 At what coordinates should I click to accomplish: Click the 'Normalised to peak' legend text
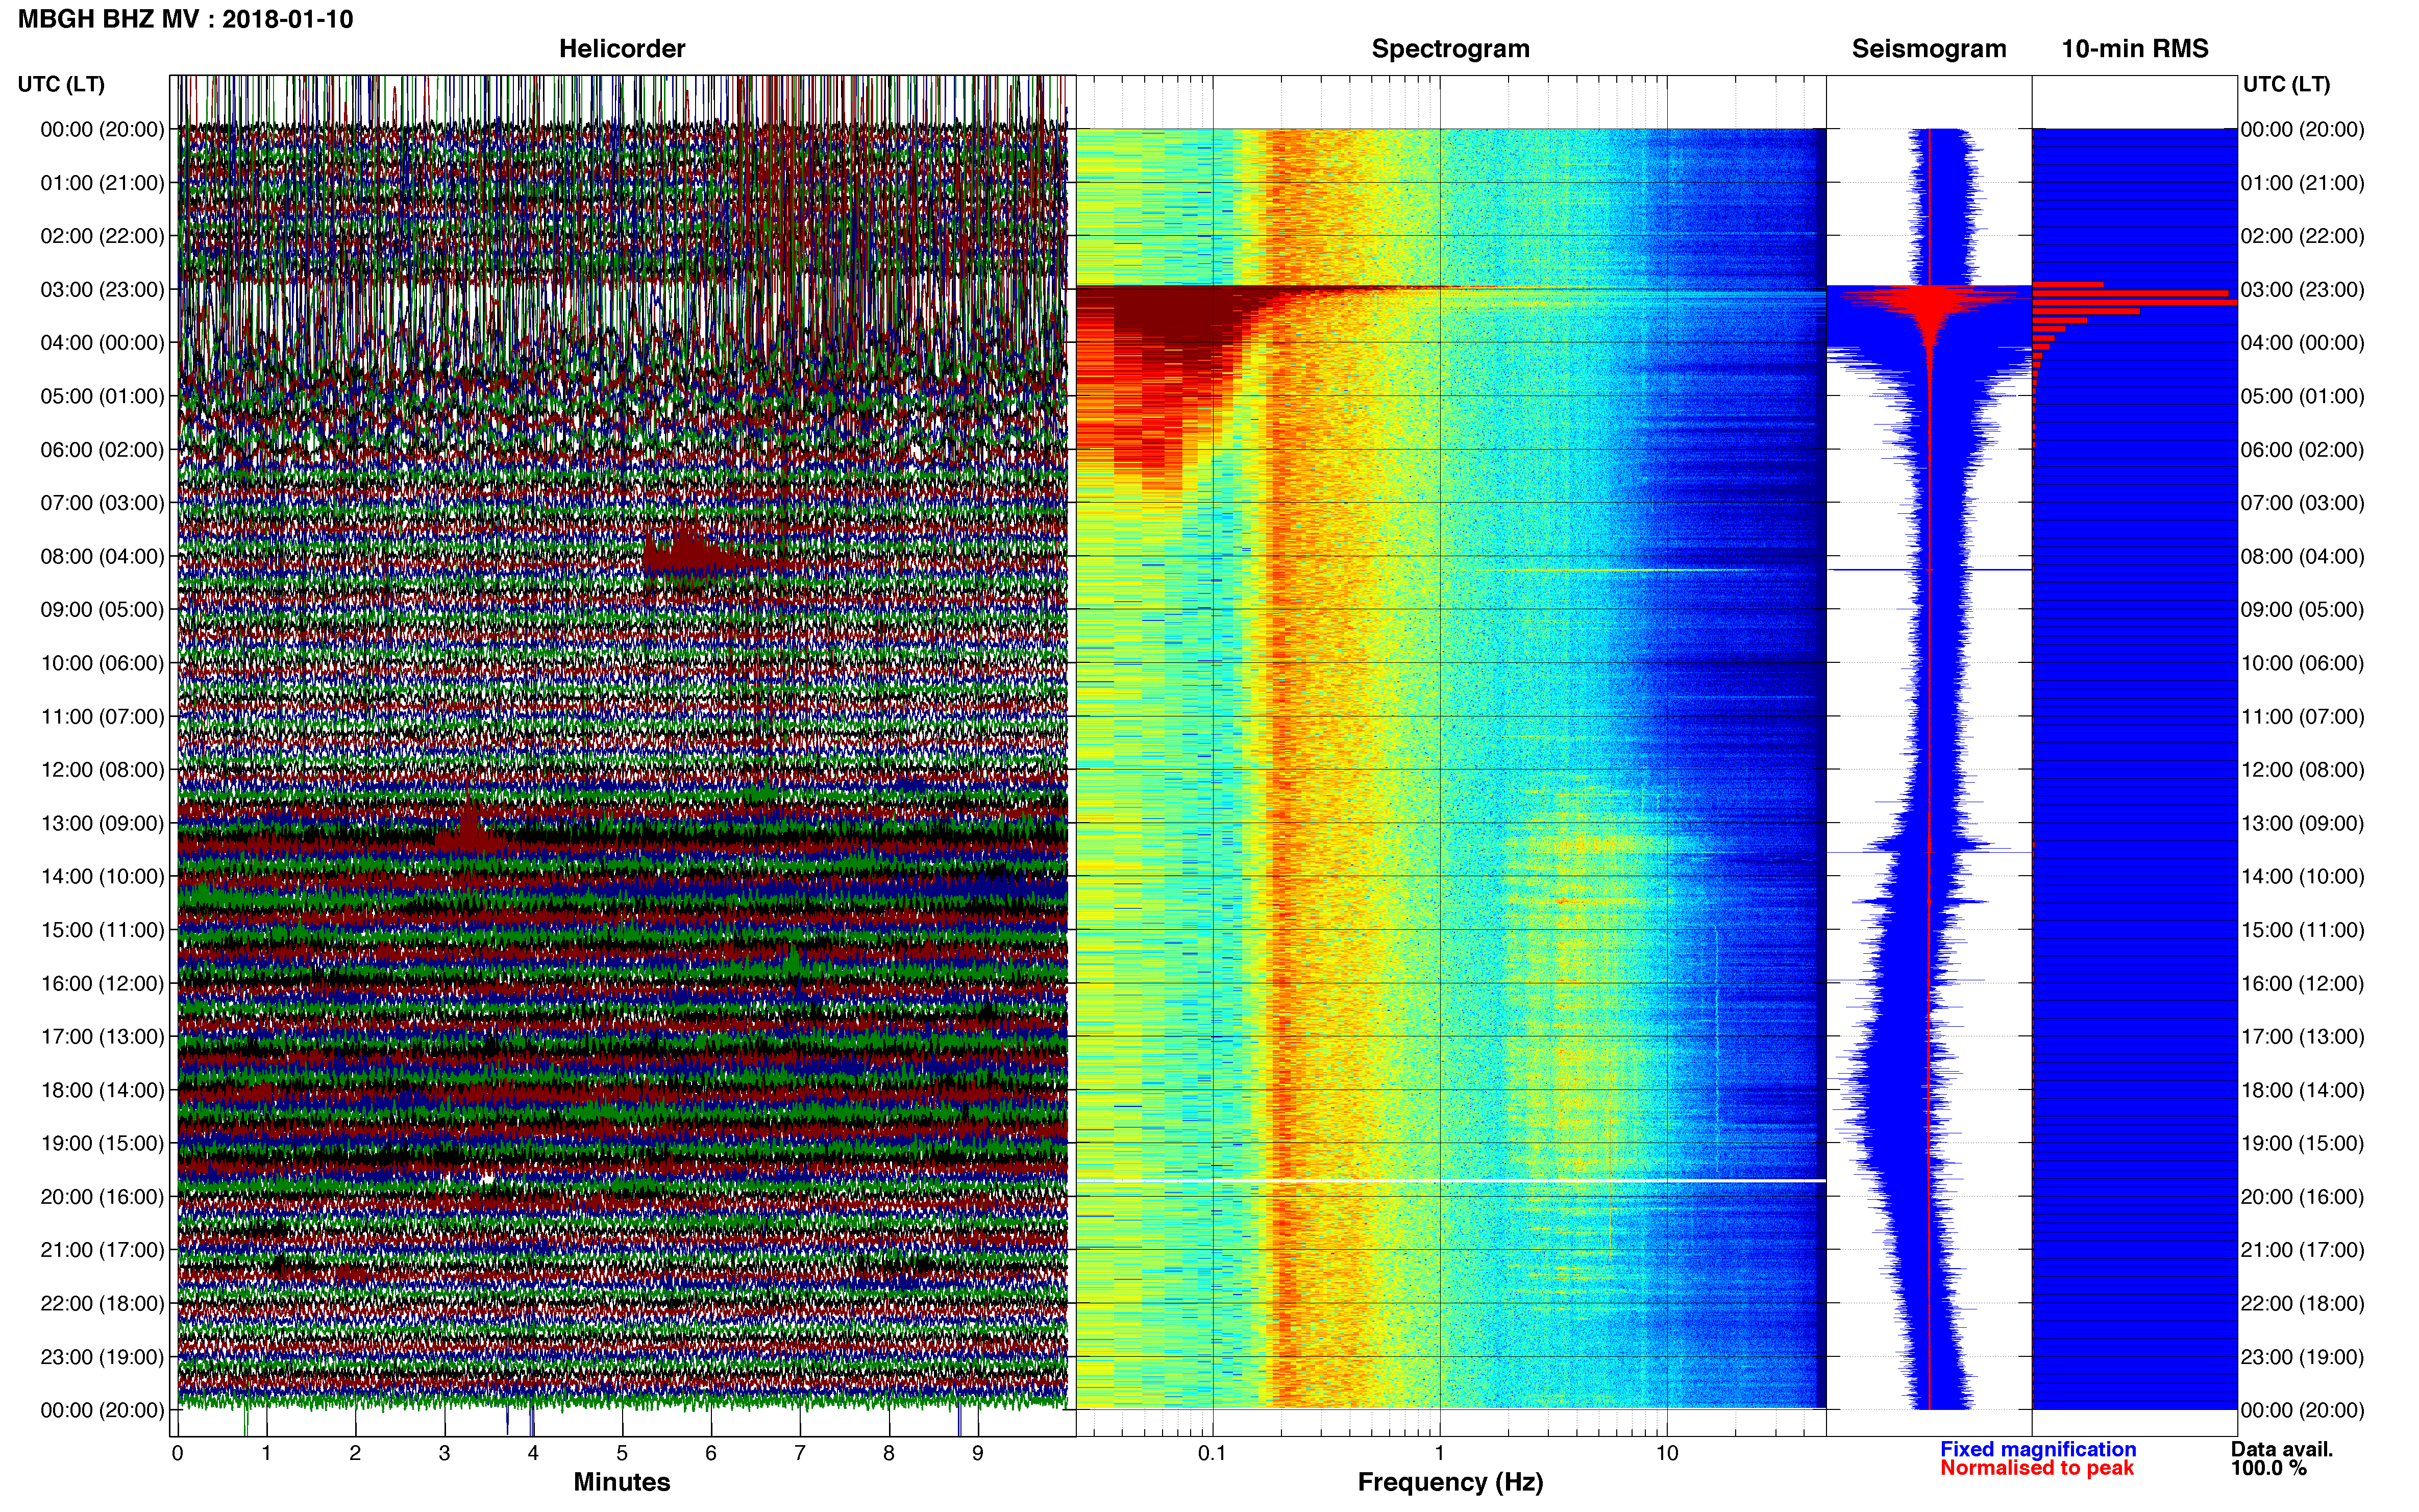click(x=2037, y=1468)
